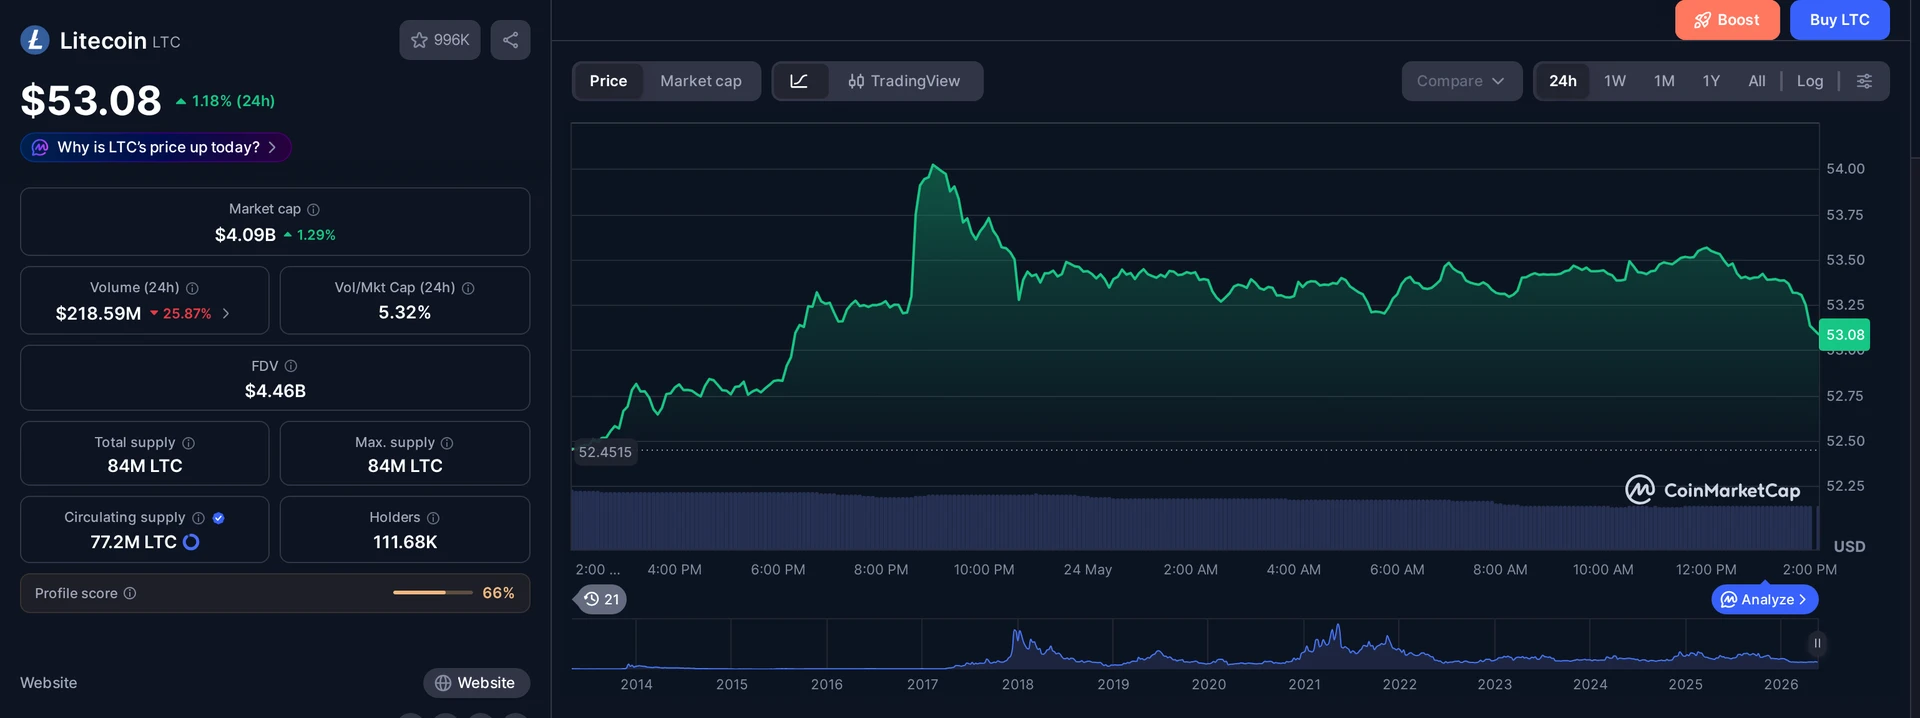
Task: Click the 2021 label on range timeline
Action: click(x=1304, y=684)
